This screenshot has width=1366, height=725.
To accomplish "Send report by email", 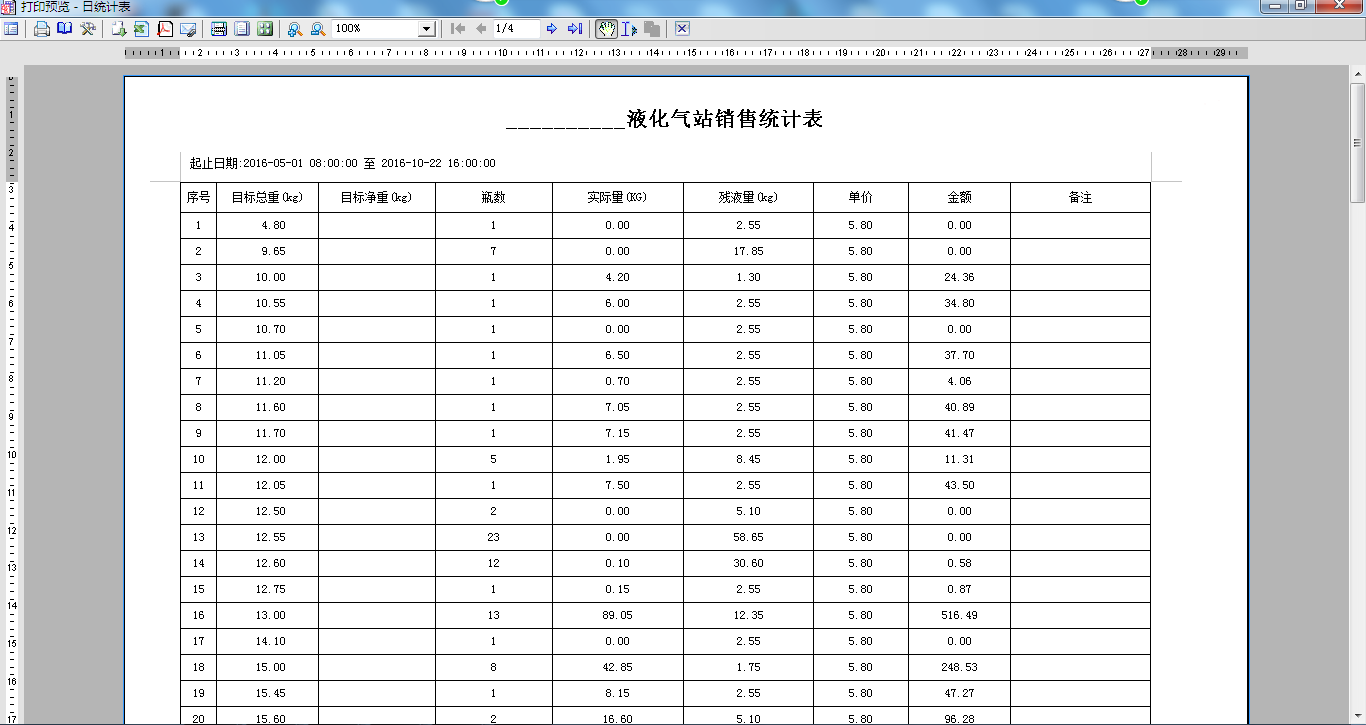I will pyautogui.click(x=187, y=29).
